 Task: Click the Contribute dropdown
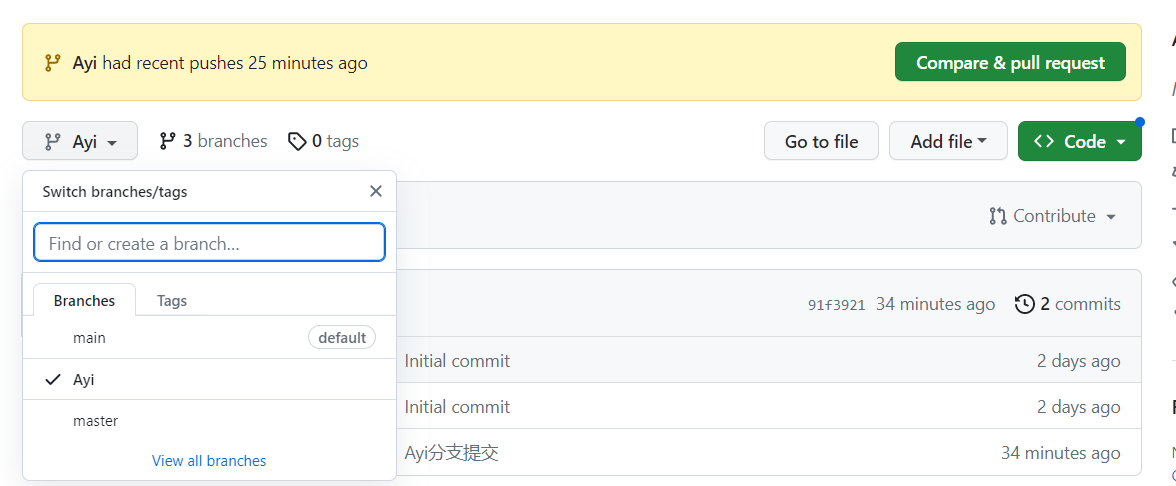pyautogui.click(x=1052, y=216)
